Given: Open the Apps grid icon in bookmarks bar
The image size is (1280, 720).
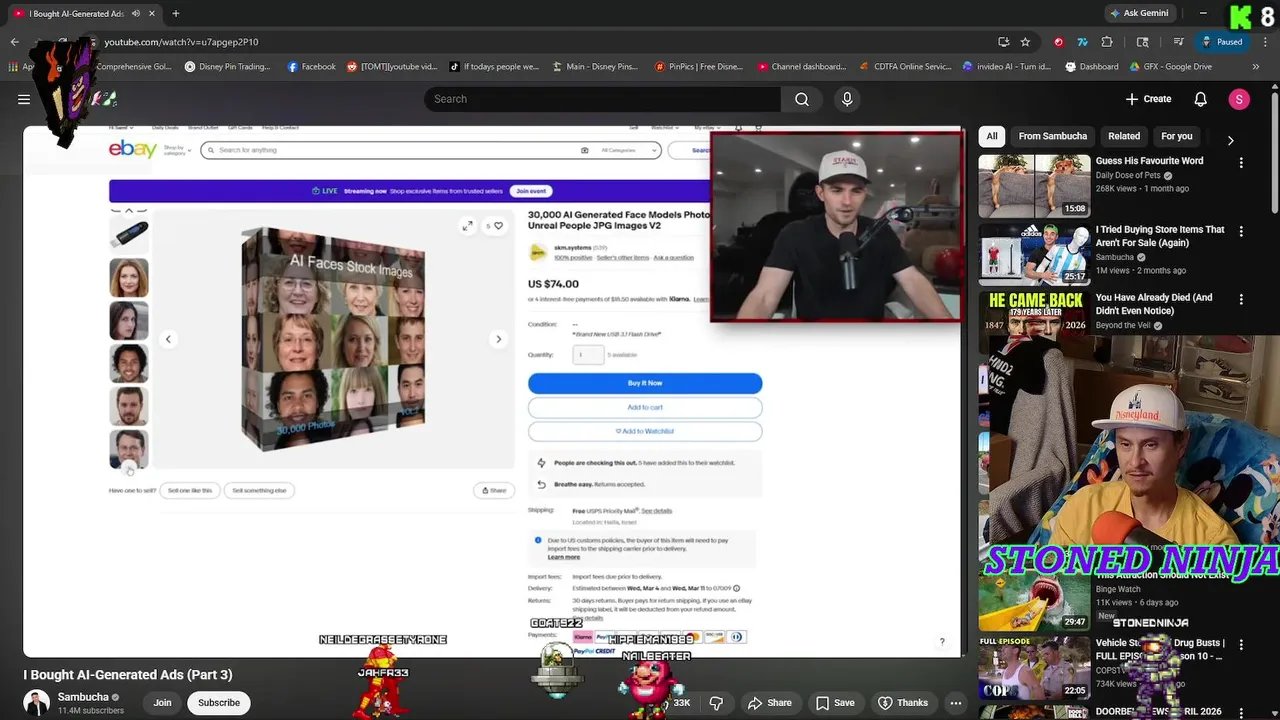Looking at the screenshot, I should pyautogui.click(x=13, y=67).
